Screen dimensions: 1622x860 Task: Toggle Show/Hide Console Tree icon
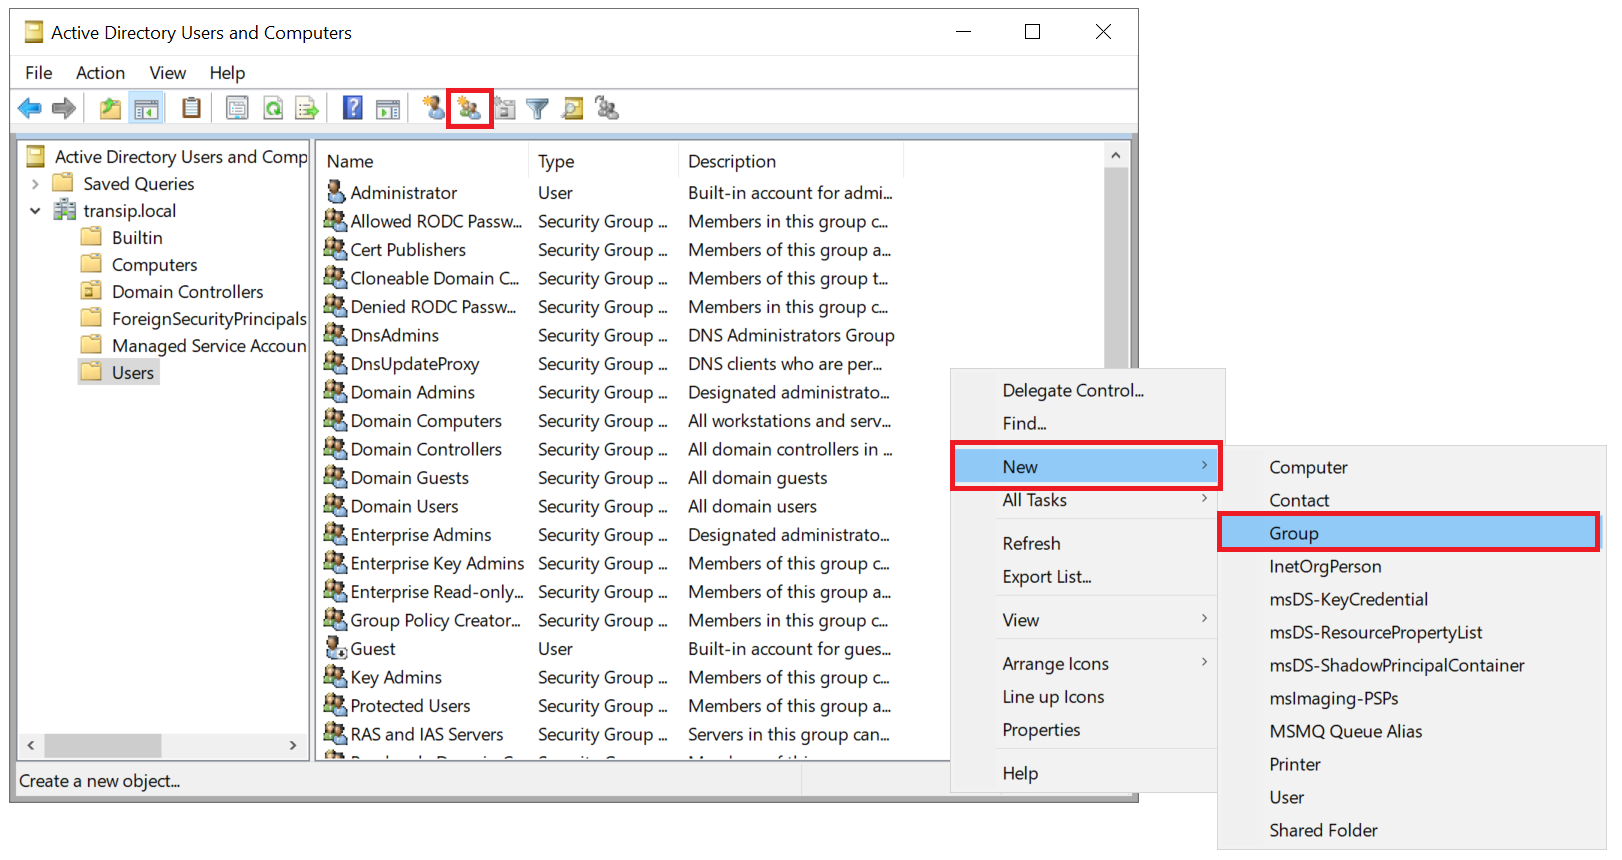(x=146, y=108)
